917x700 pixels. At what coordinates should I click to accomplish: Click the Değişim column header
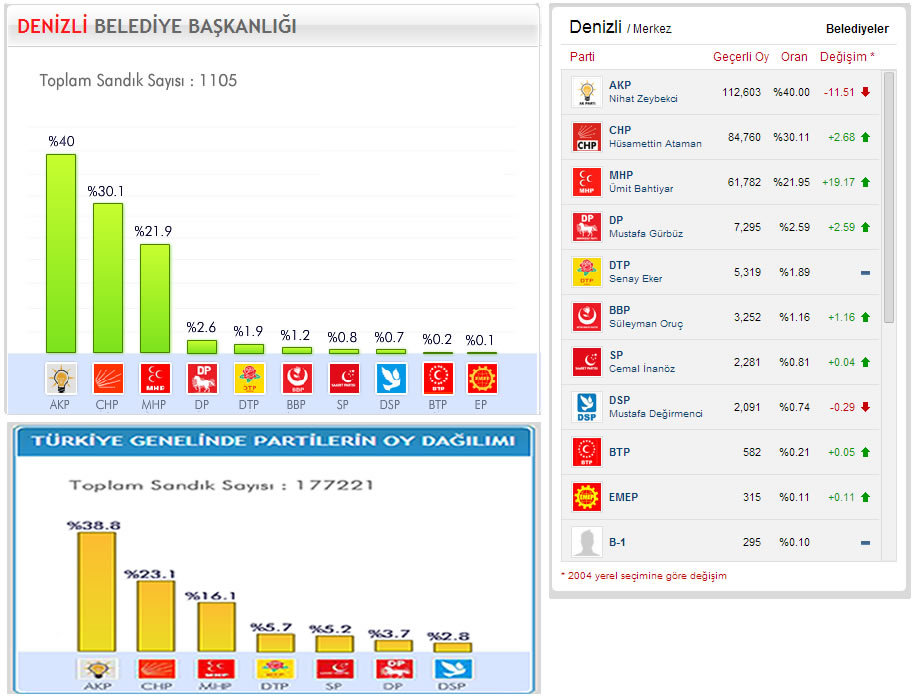pos(847,57)
